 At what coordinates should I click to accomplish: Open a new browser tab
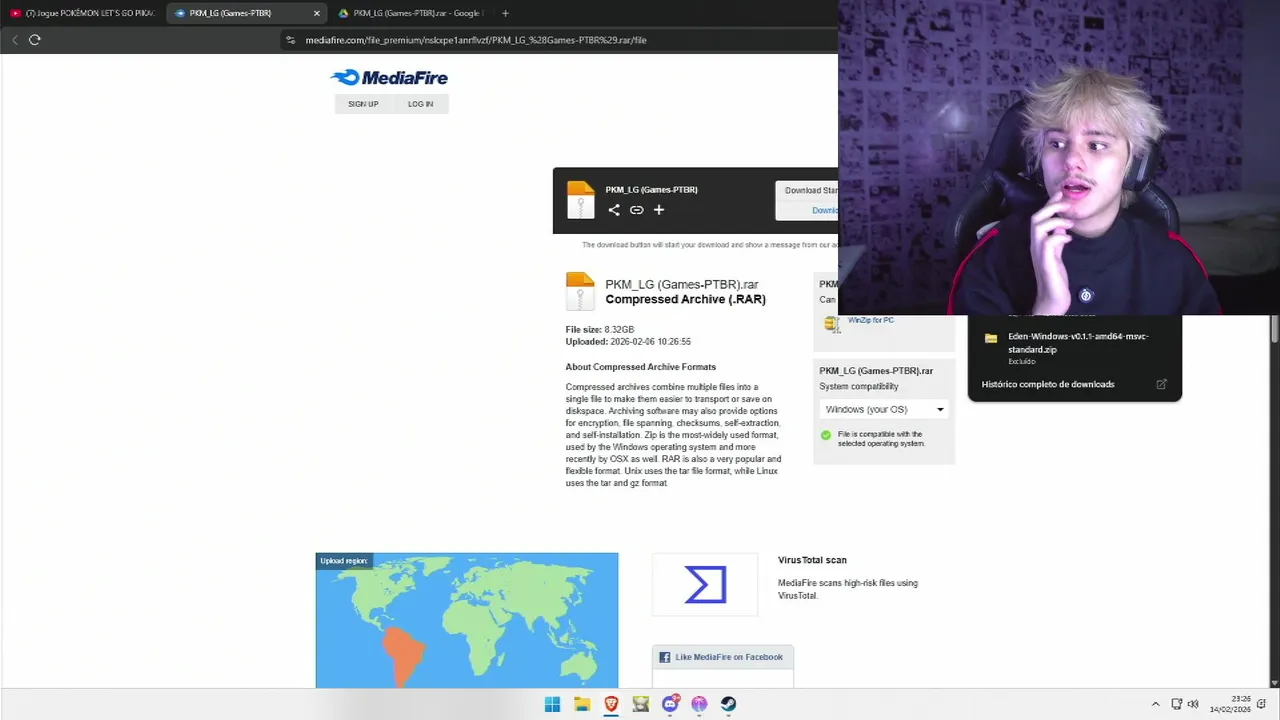505,13
